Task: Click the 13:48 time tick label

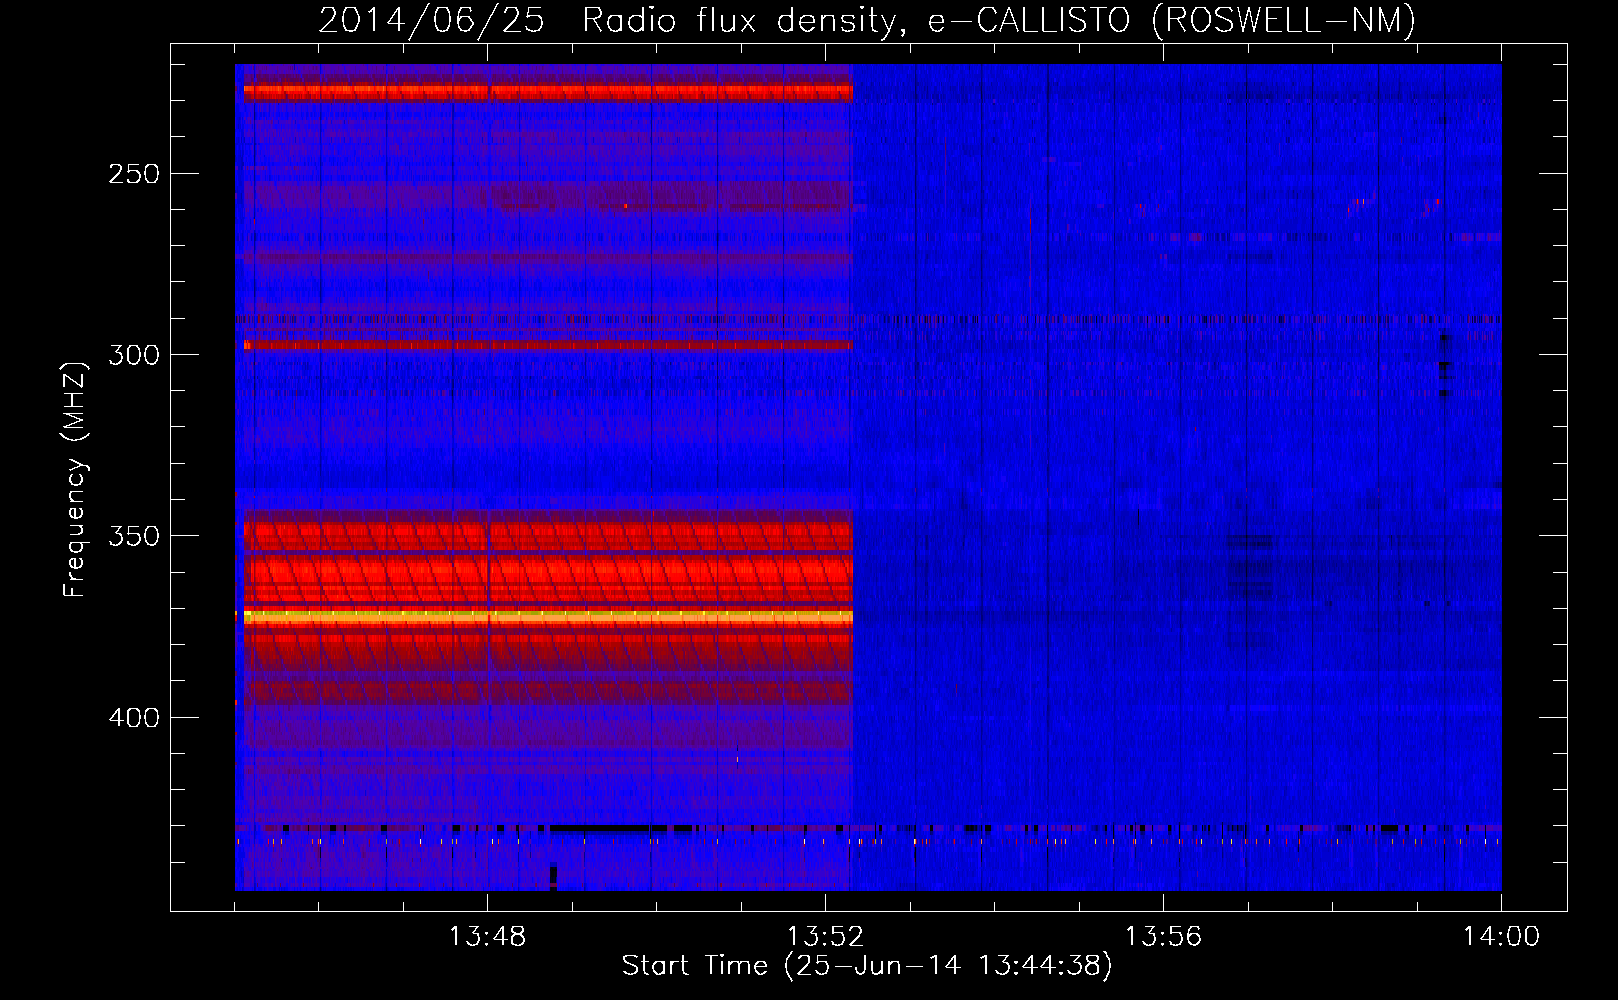Action: [487, 937]
